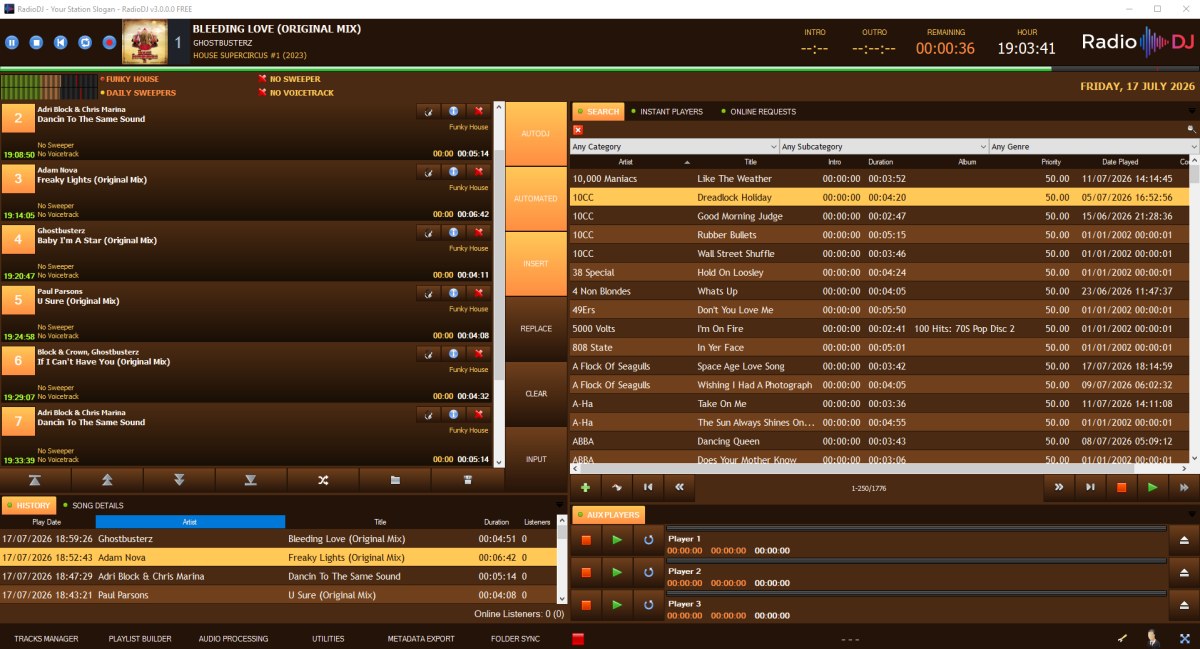
Task: Open the Any Genre dropdown
Action: tap(1094, 147)
